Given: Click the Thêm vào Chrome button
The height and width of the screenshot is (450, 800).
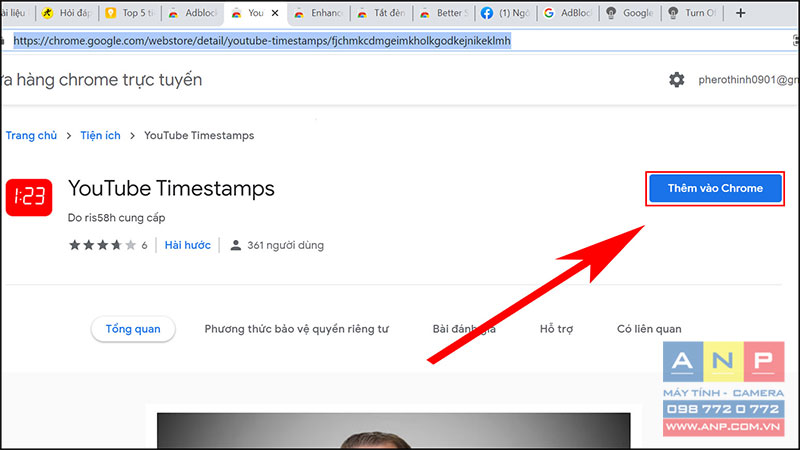Looking at the screenshot, I should coord(715,188).
